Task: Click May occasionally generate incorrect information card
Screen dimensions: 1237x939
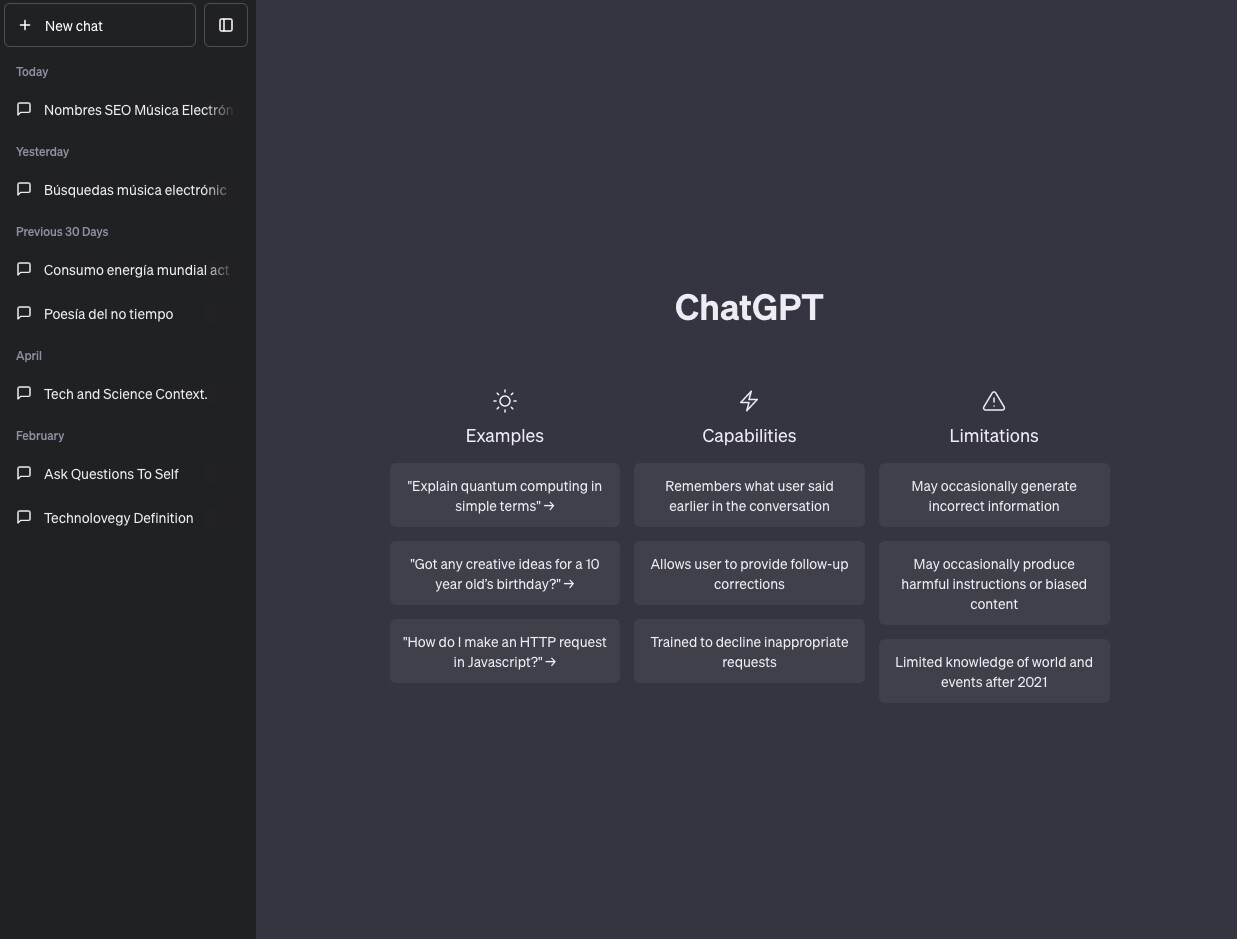Action: pyautogui.click(x=994, y=495)
